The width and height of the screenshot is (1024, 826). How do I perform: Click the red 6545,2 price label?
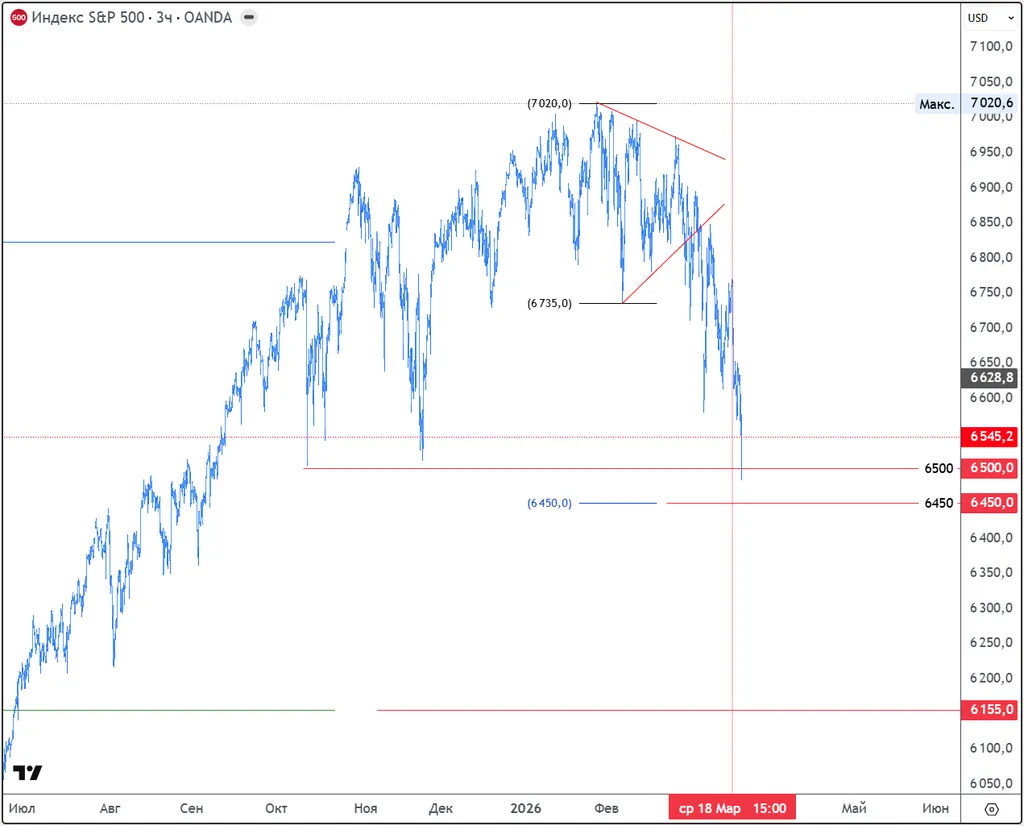pyautogui.click(x=991, y=437)
